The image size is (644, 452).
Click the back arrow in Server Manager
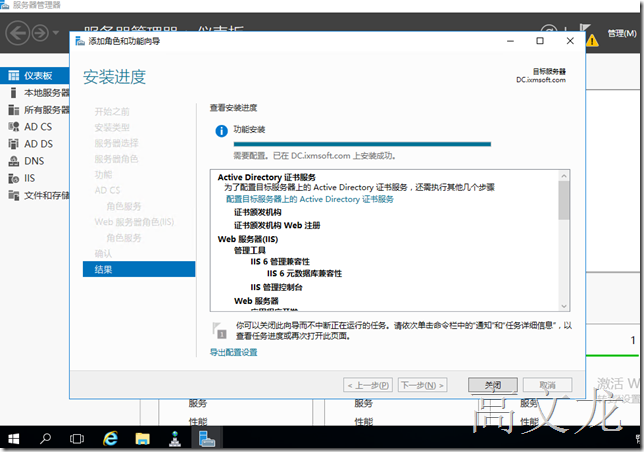point(17,33)
